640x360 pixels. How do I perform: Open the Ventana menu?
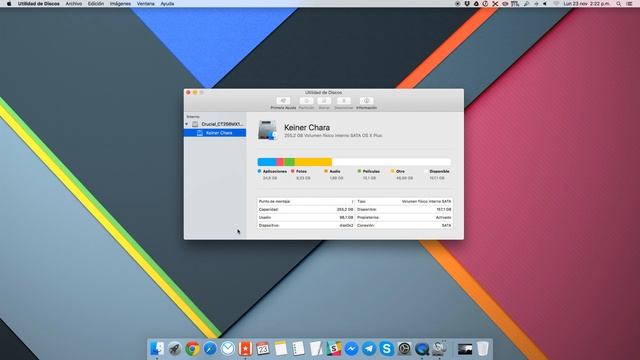click(x=146, y=4)
